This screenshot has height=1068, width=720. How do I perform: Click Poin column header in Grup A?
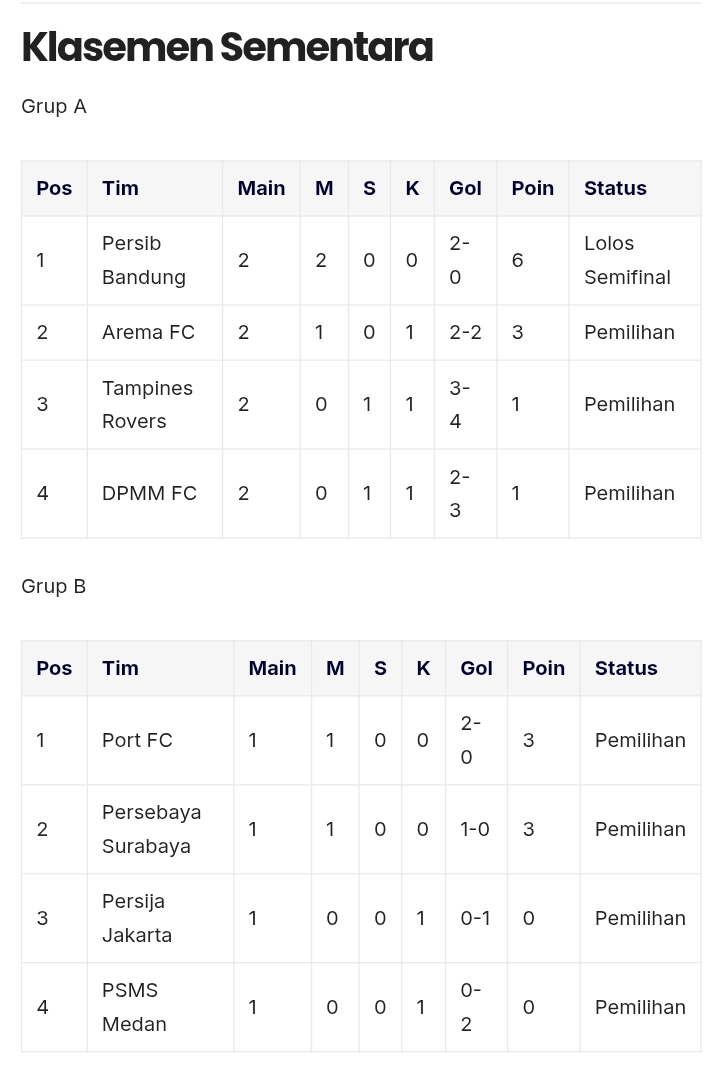533,189
